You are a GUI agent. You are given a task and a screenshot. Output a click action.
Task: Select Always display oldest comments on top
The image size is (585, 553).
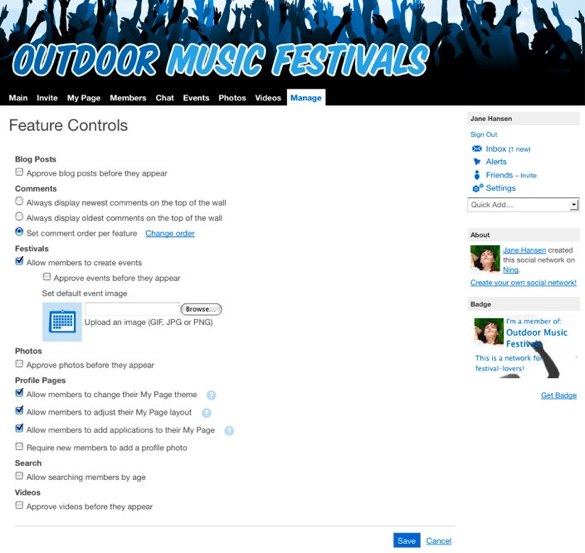(x=19, y=216)
